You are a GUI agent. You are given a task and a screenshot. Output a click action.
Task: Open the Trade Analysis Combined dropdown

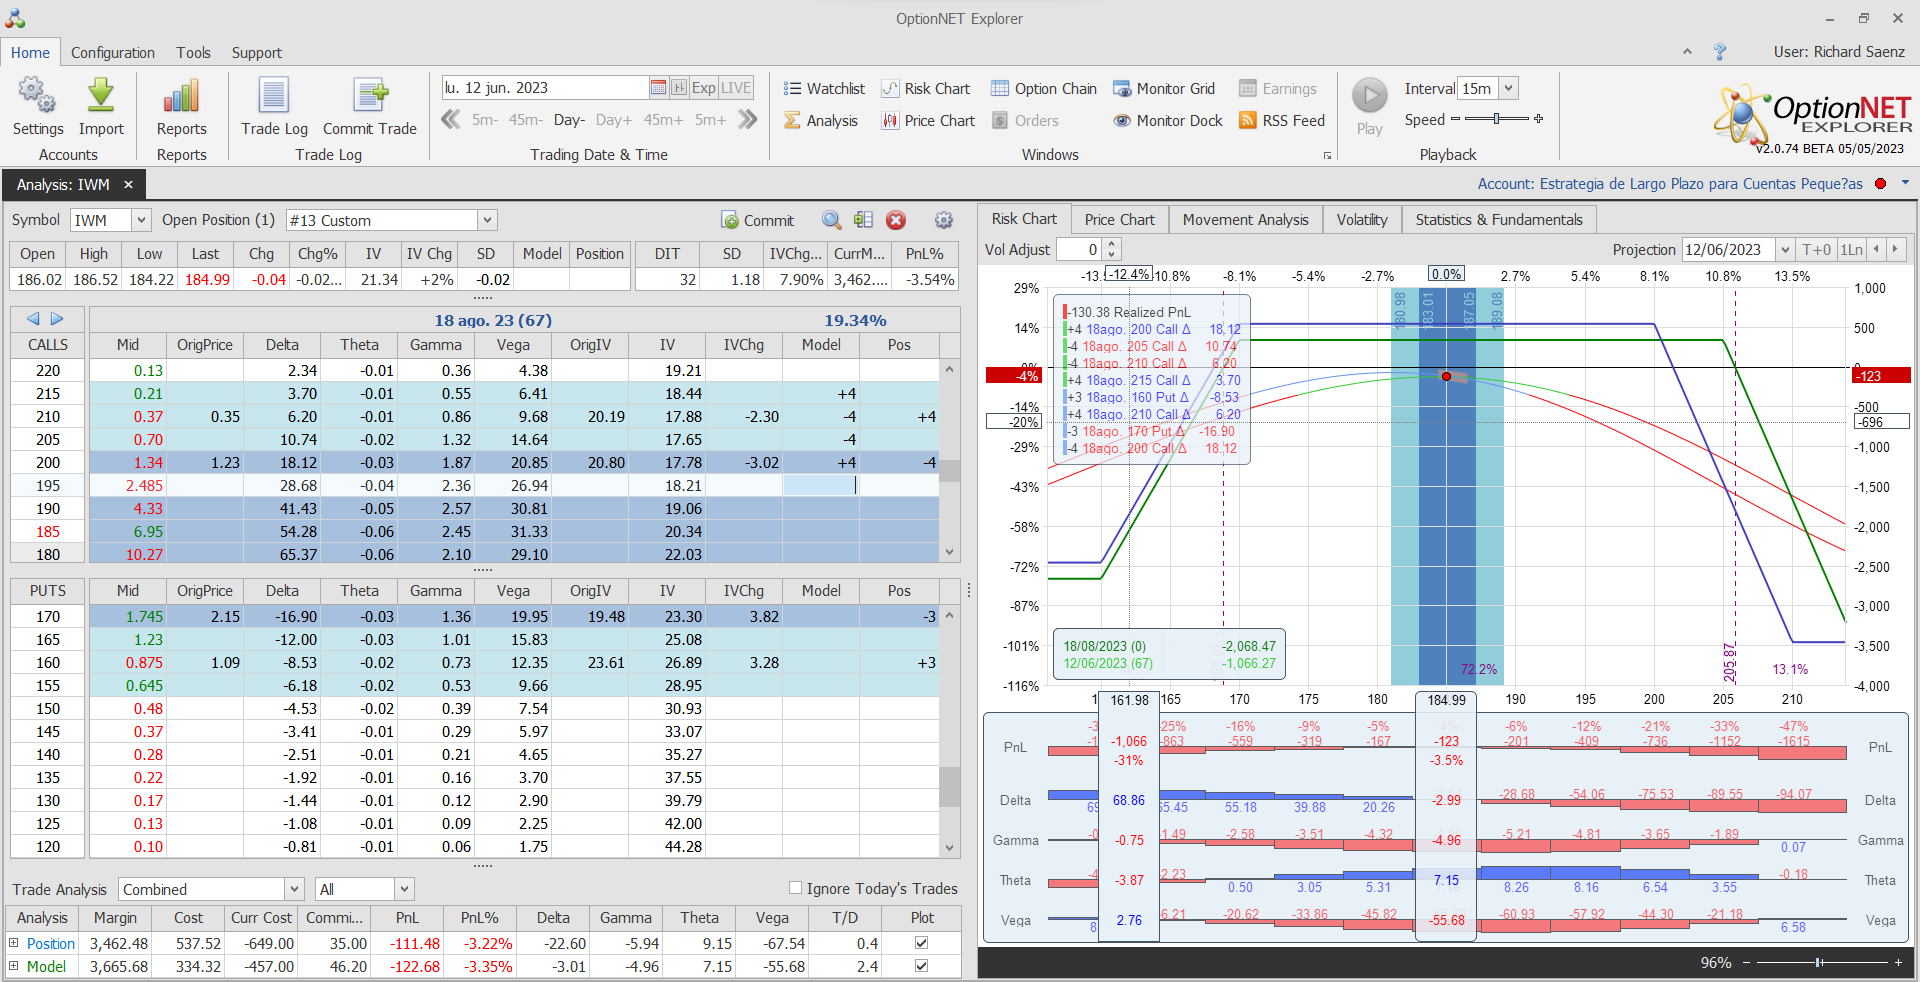pyautogui.click(x=294, y=889)
